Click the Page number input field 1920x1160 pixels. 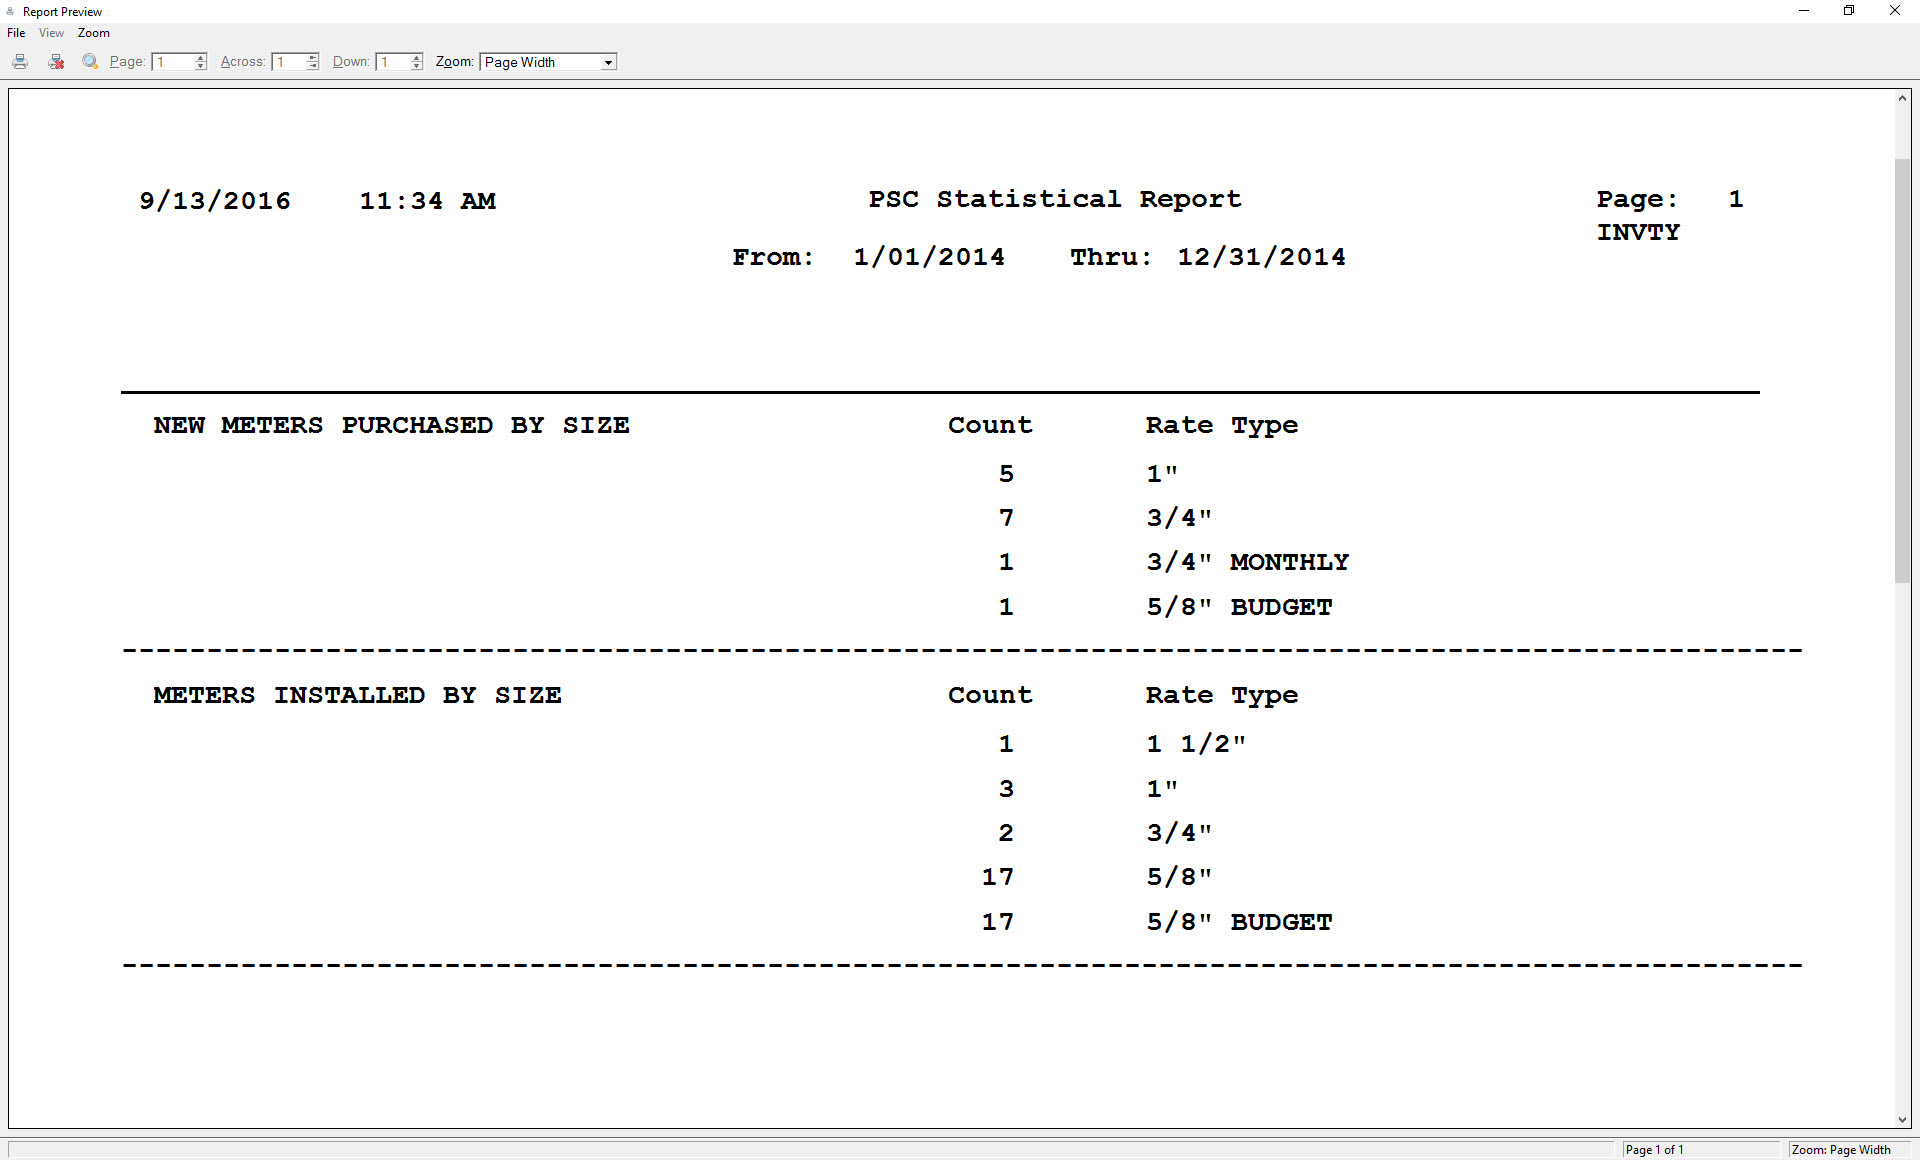(x=173, y=62)
